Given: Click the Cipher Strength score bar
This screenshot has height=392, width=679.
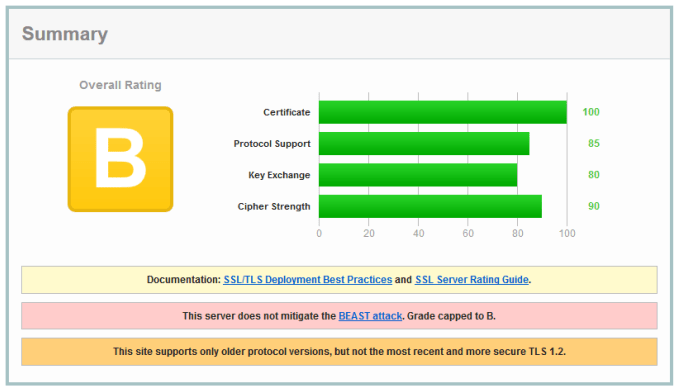Looking at the screenshot, I should [430, 206].
